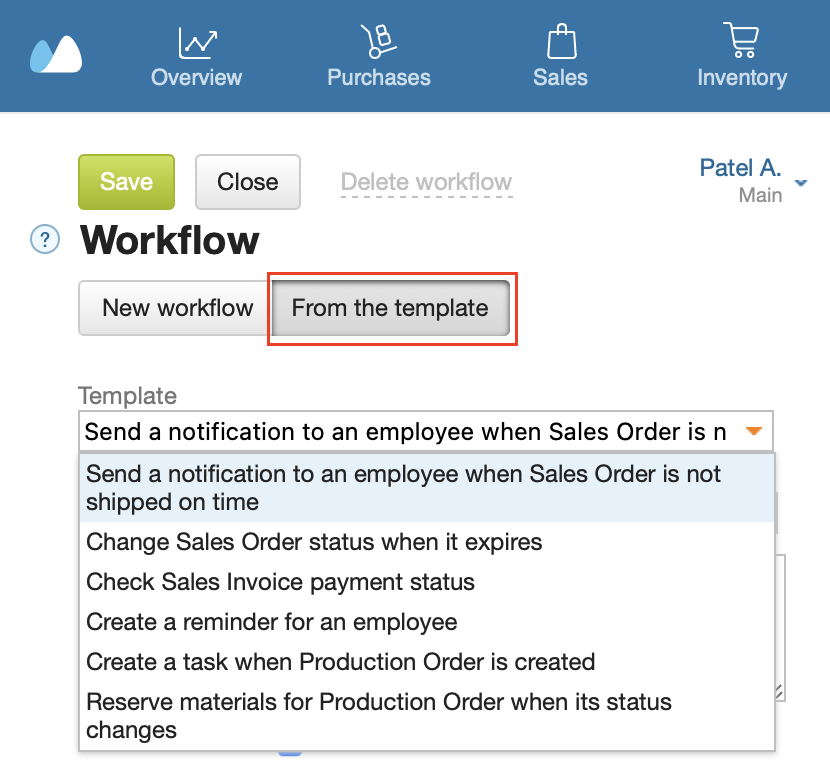
Task: Open the Overview chart icon
Action: pyautogui.click(x=197, y=42)
